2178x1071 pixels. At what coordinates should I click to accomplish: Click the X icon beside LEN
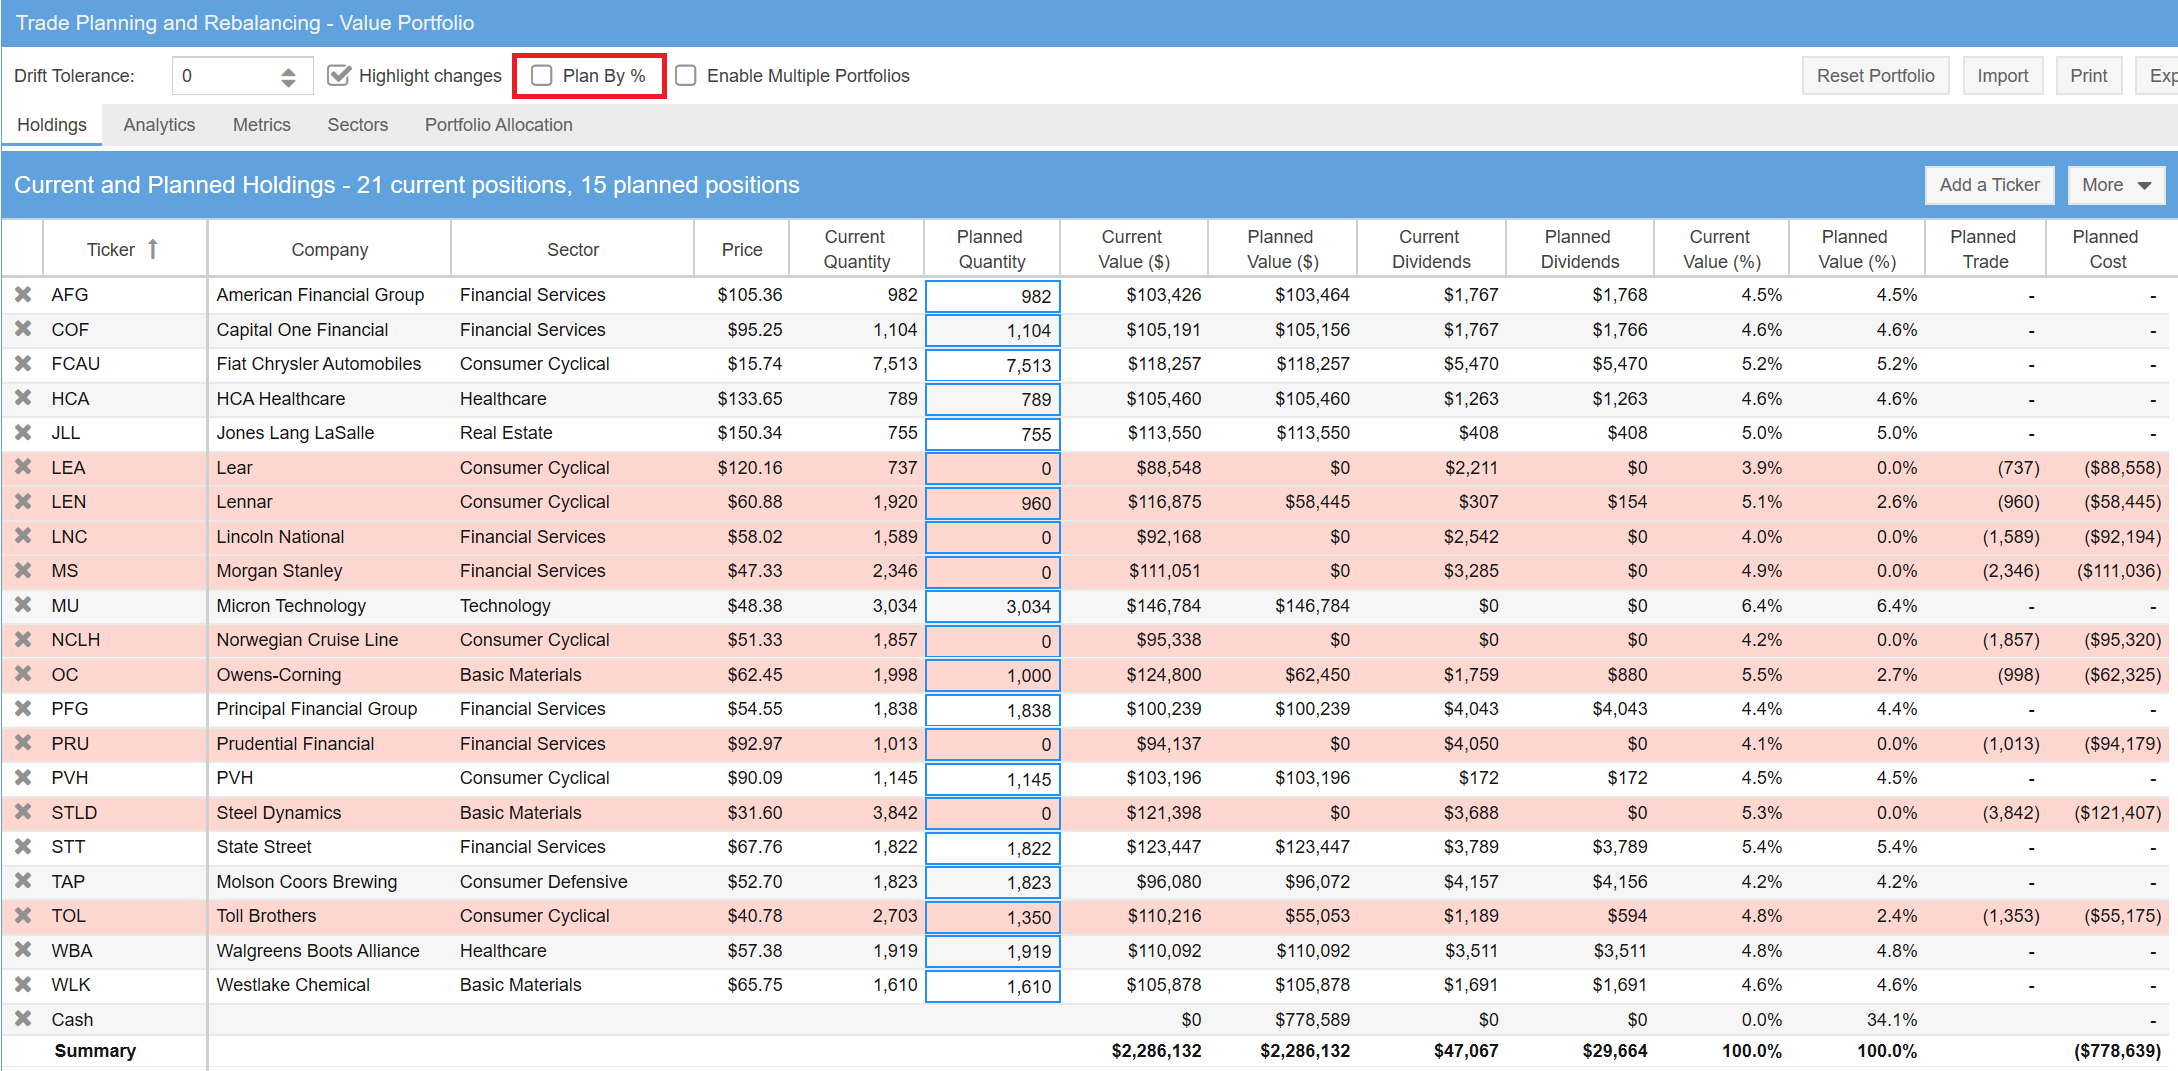click(x=23, y=502)
